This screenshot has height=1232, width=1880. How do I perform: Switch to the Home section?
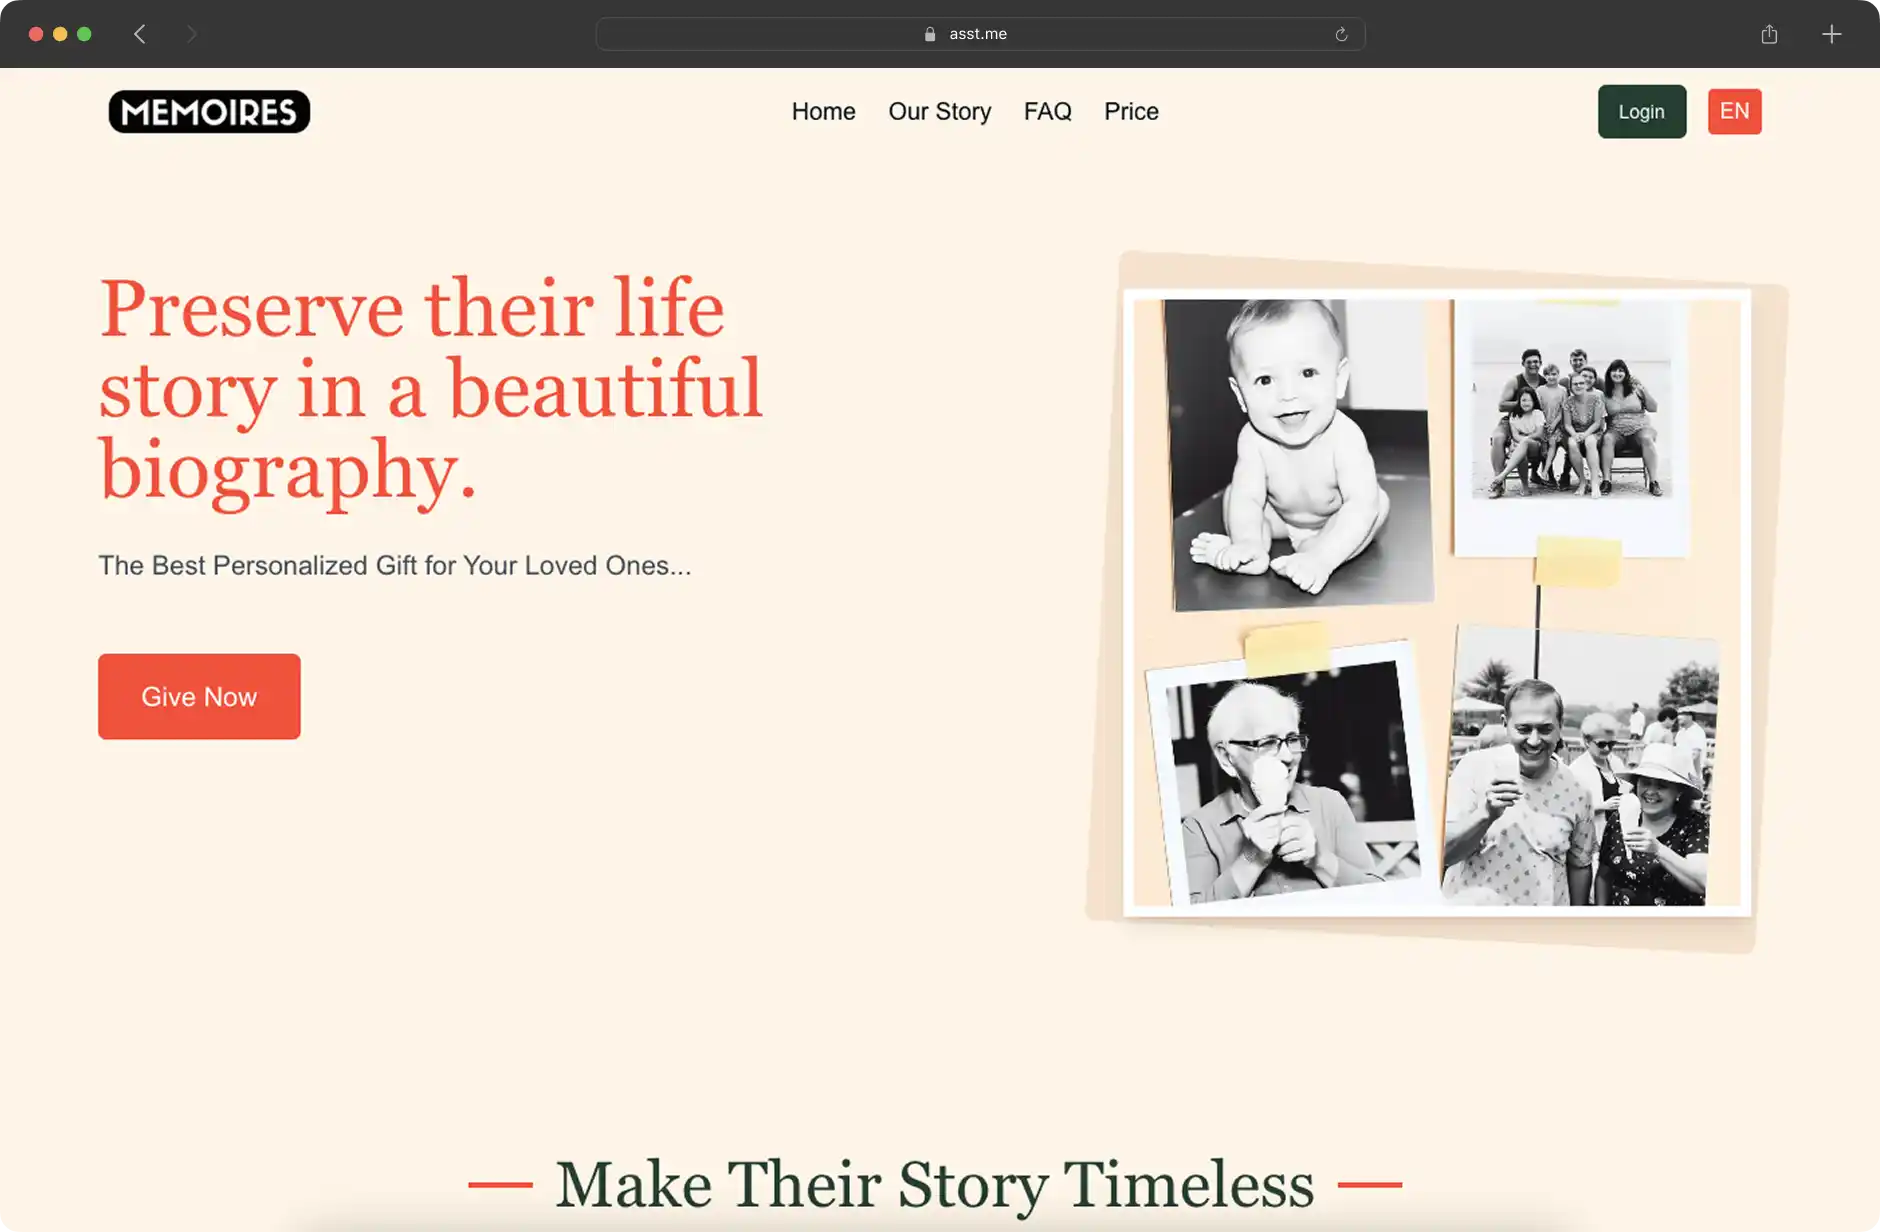click(823, 111)
